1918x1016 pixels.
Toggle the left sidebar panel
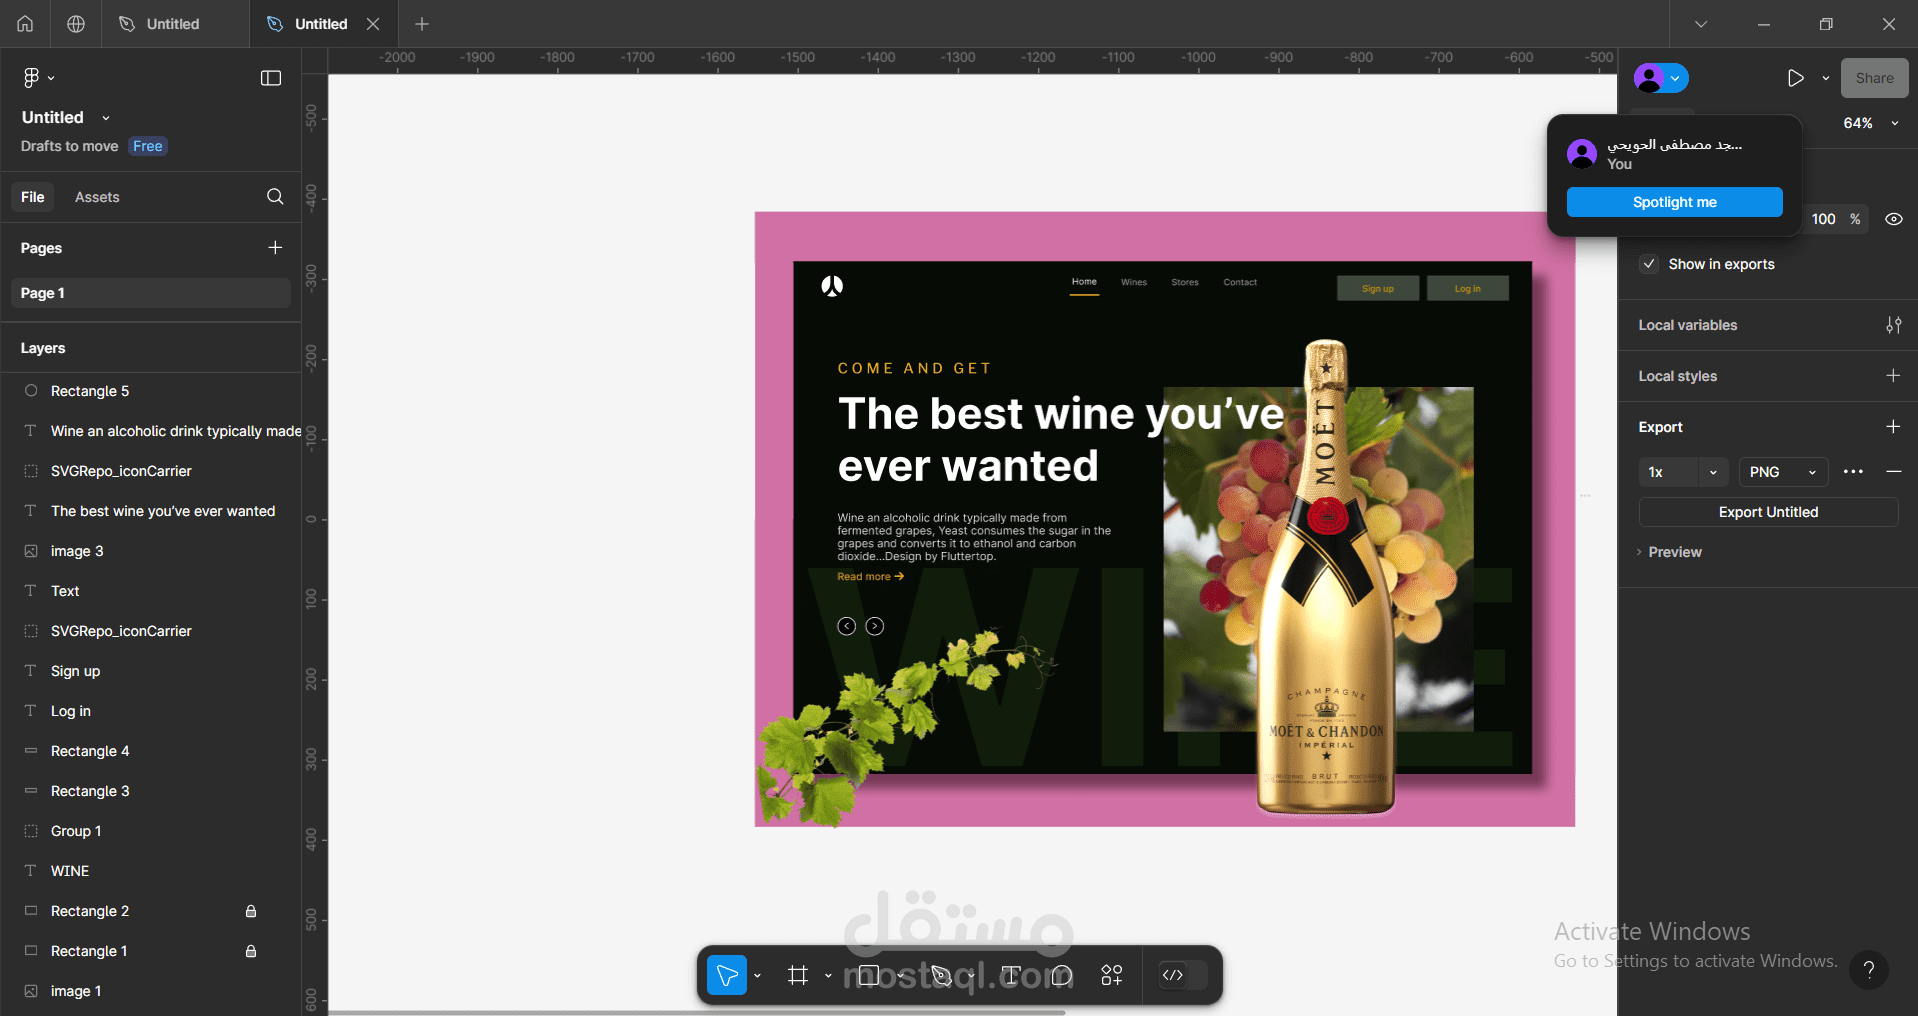click(x=271, y=78)
